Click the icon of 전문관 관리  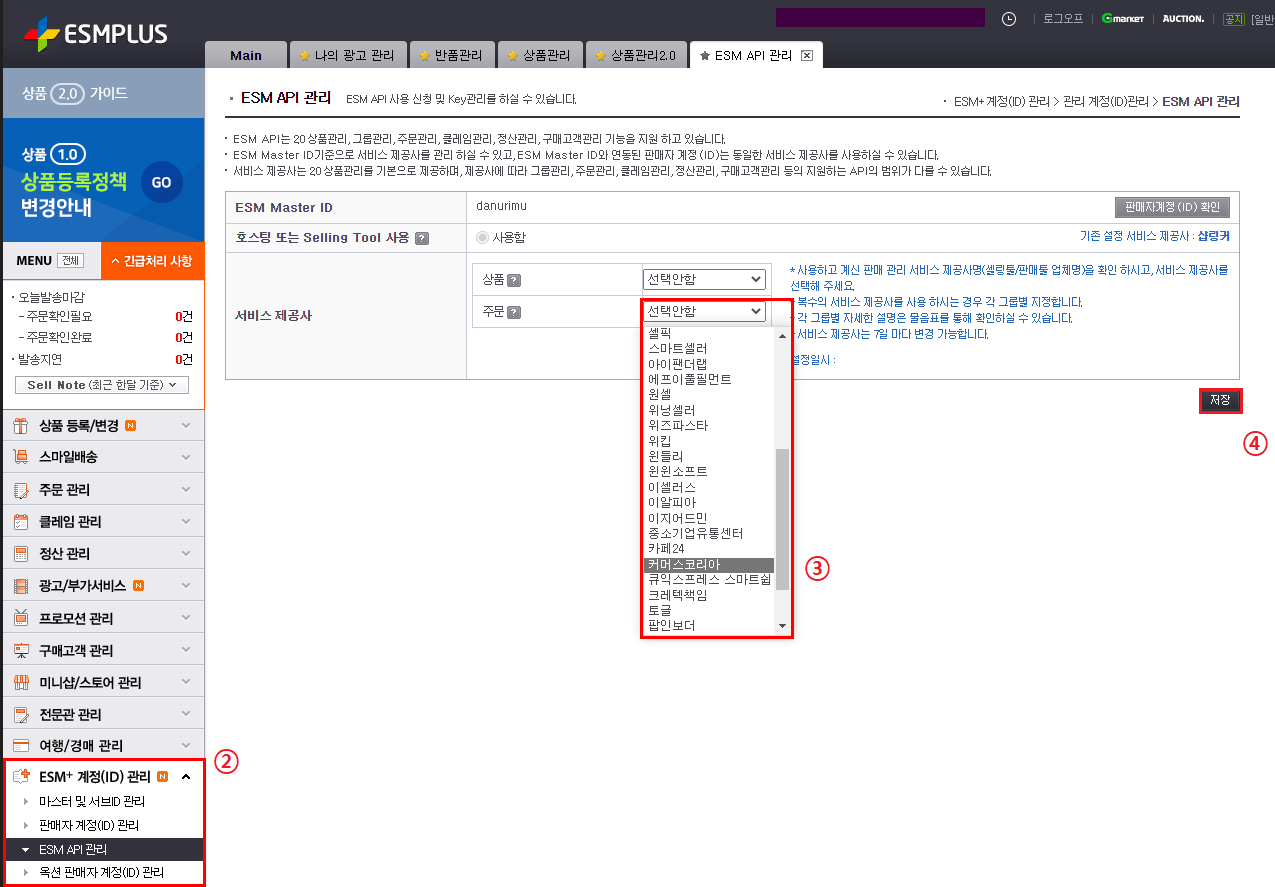point(20,714)
